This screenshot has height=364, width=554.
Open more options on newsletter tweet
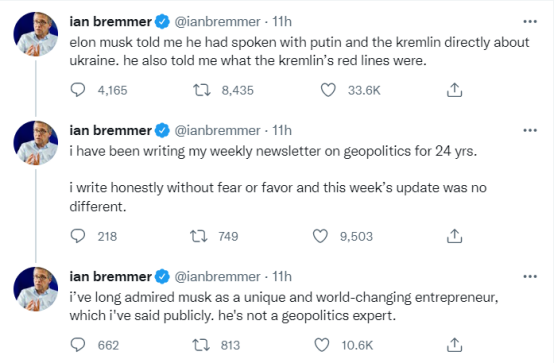[x=530, y=130]
